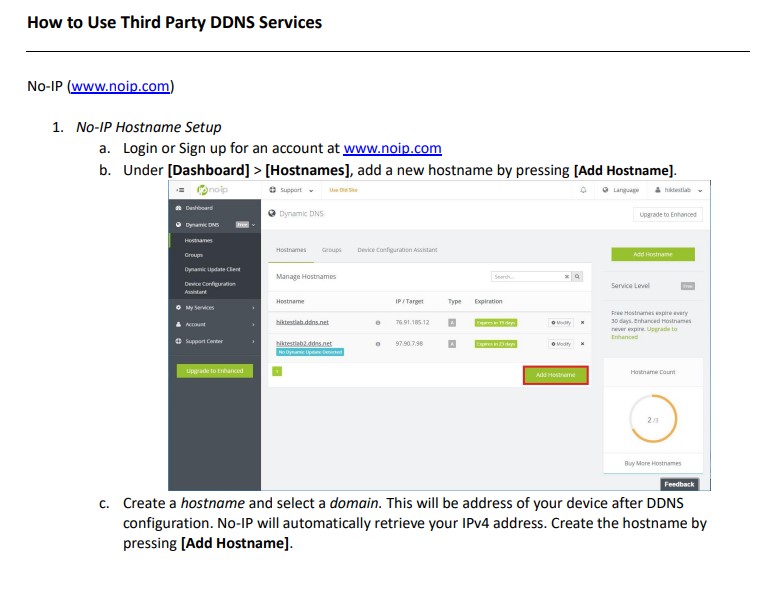Click info icon for hiktestlab.ddns.net
This screenshot has height=611, width=774.
tap(378, 323)
